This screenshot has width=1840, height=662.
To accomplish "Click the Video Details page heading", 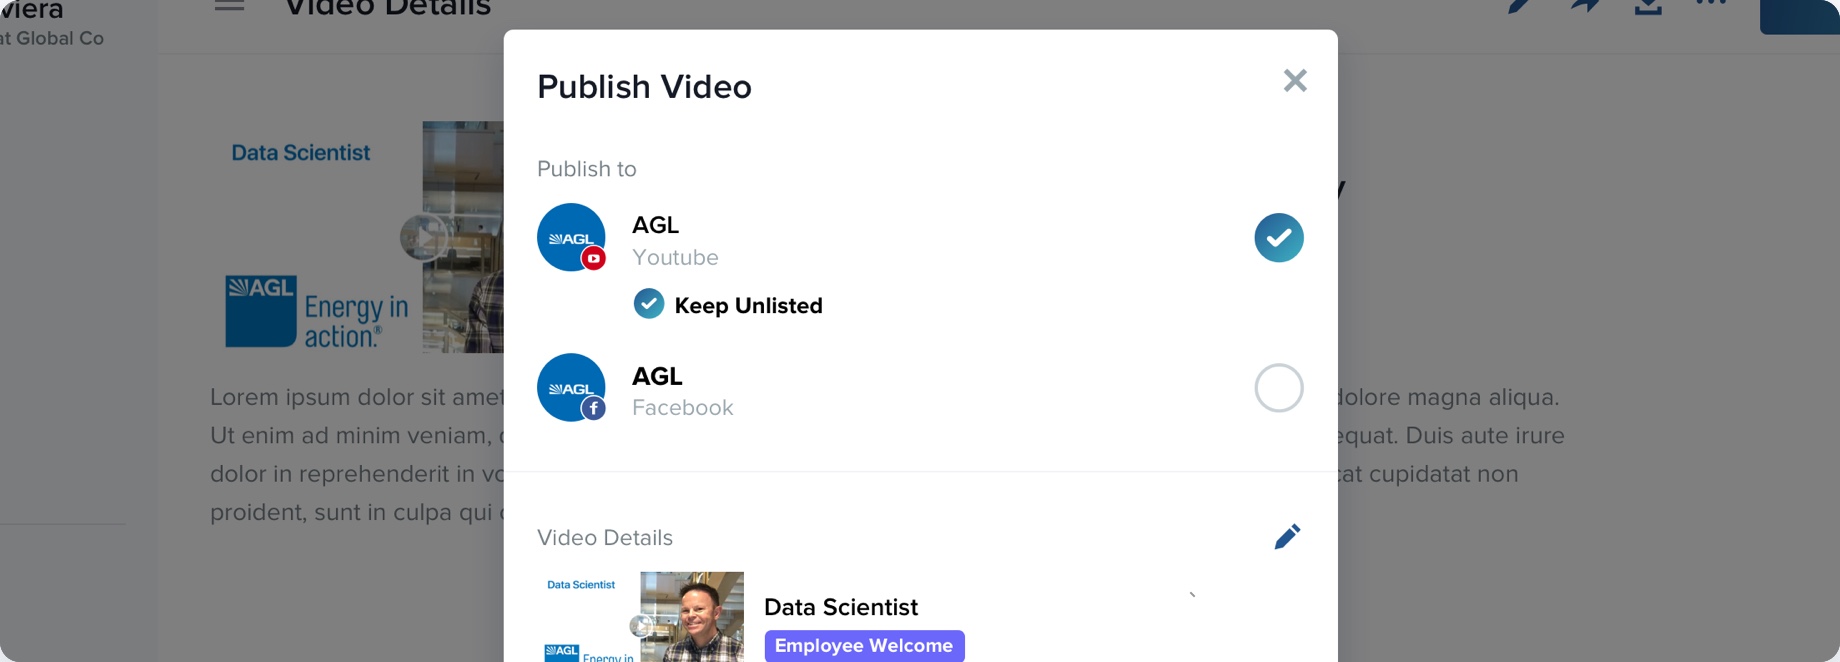I will click(388, 8).
